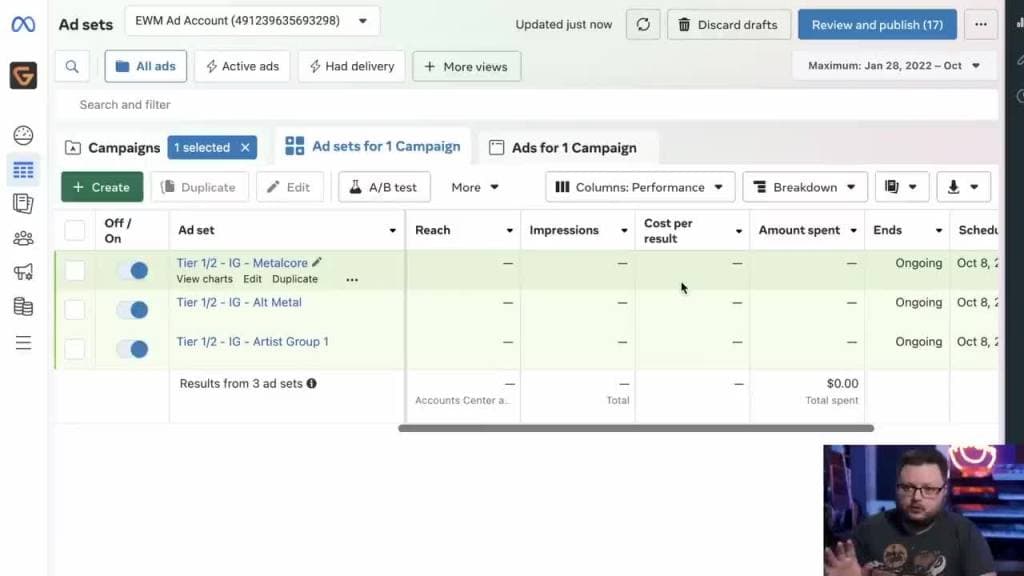Image resolution: width=1024 pixels, height=576 pixels.
Task: Click the horizontal table scrollbar
Action: point(635,428)
